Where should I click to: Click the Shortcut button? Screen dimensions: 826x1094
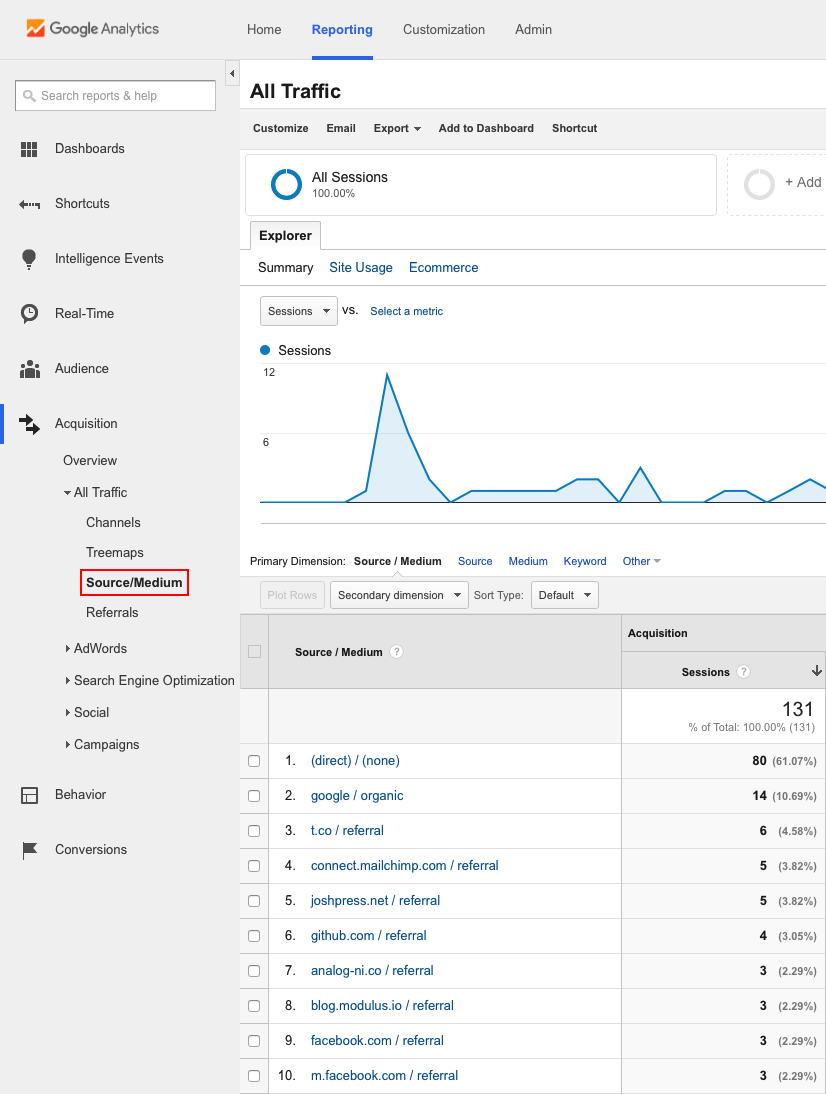click(x=574, y=128)
